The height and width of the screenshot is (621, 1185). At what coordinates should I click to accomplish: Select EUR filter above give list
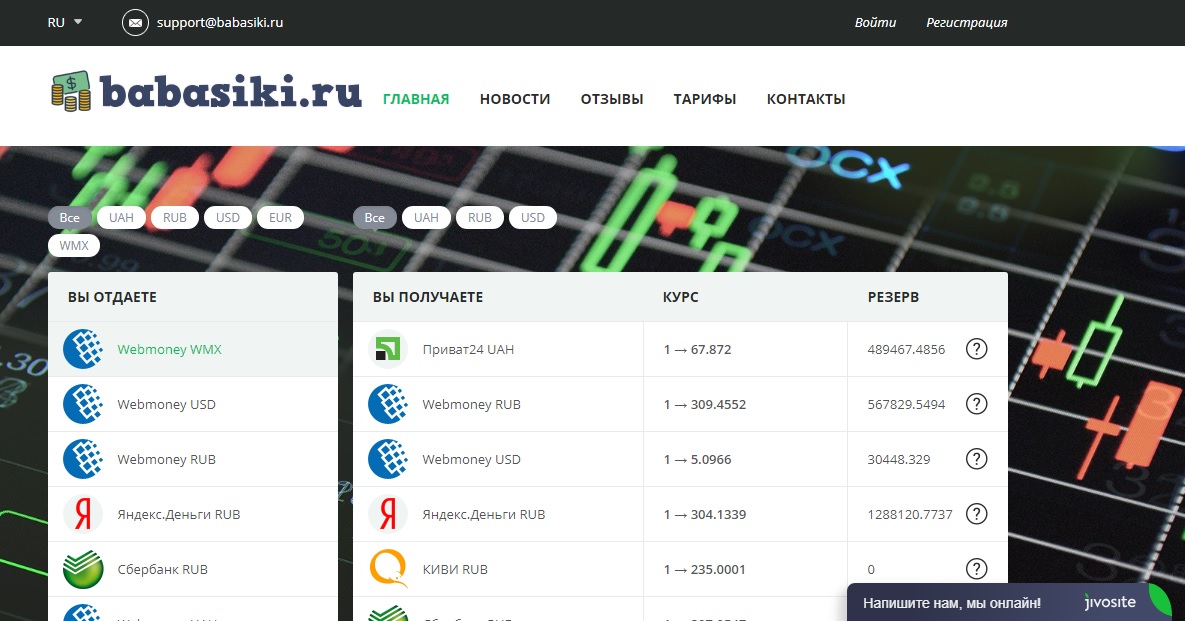point(280,218)
